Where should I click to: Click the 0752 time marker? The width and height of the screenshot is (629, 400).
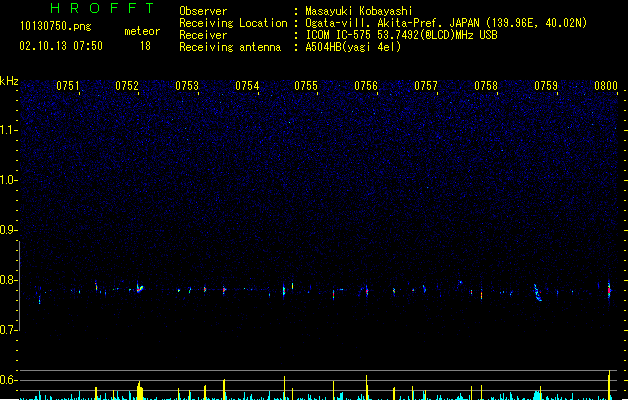(127, 86)
